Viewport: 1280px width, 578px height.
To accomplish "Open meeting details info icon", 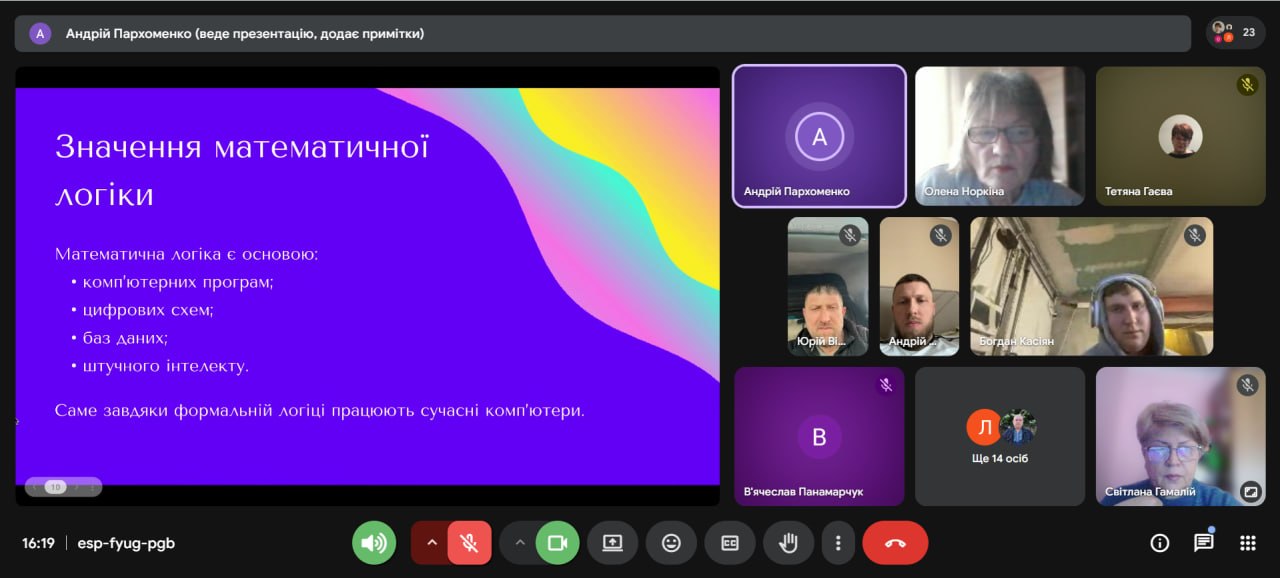I will pyautogui.click(x=1160, y=543).
